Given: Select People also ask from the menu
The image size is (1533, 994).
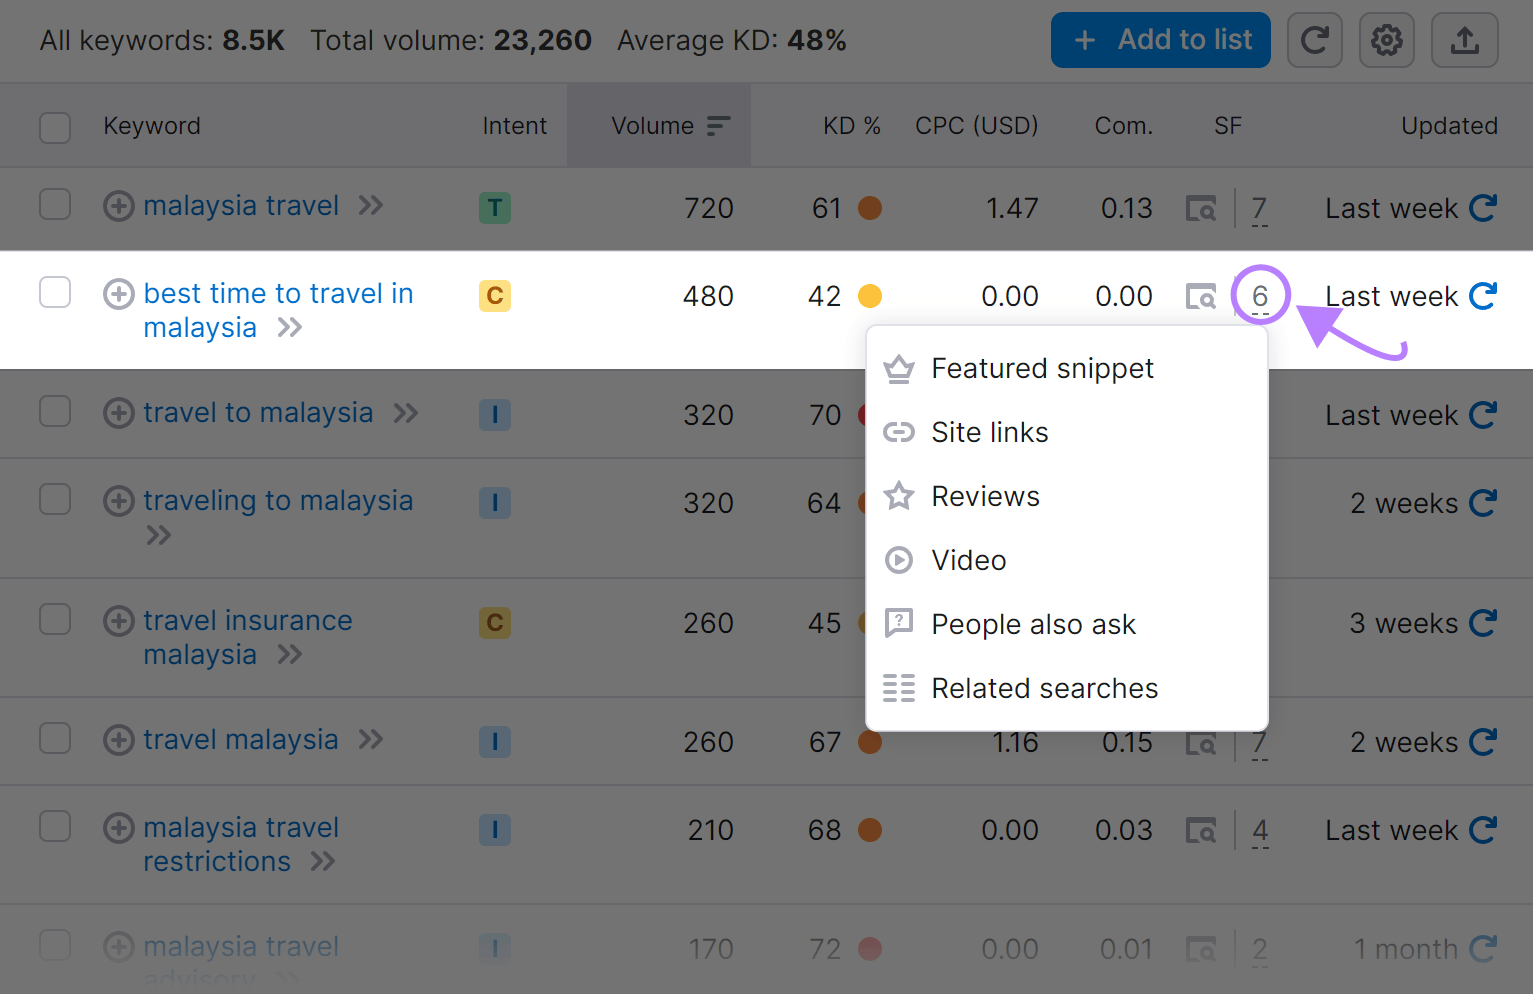Looking at the screenshot, I should click(1033, 624).
